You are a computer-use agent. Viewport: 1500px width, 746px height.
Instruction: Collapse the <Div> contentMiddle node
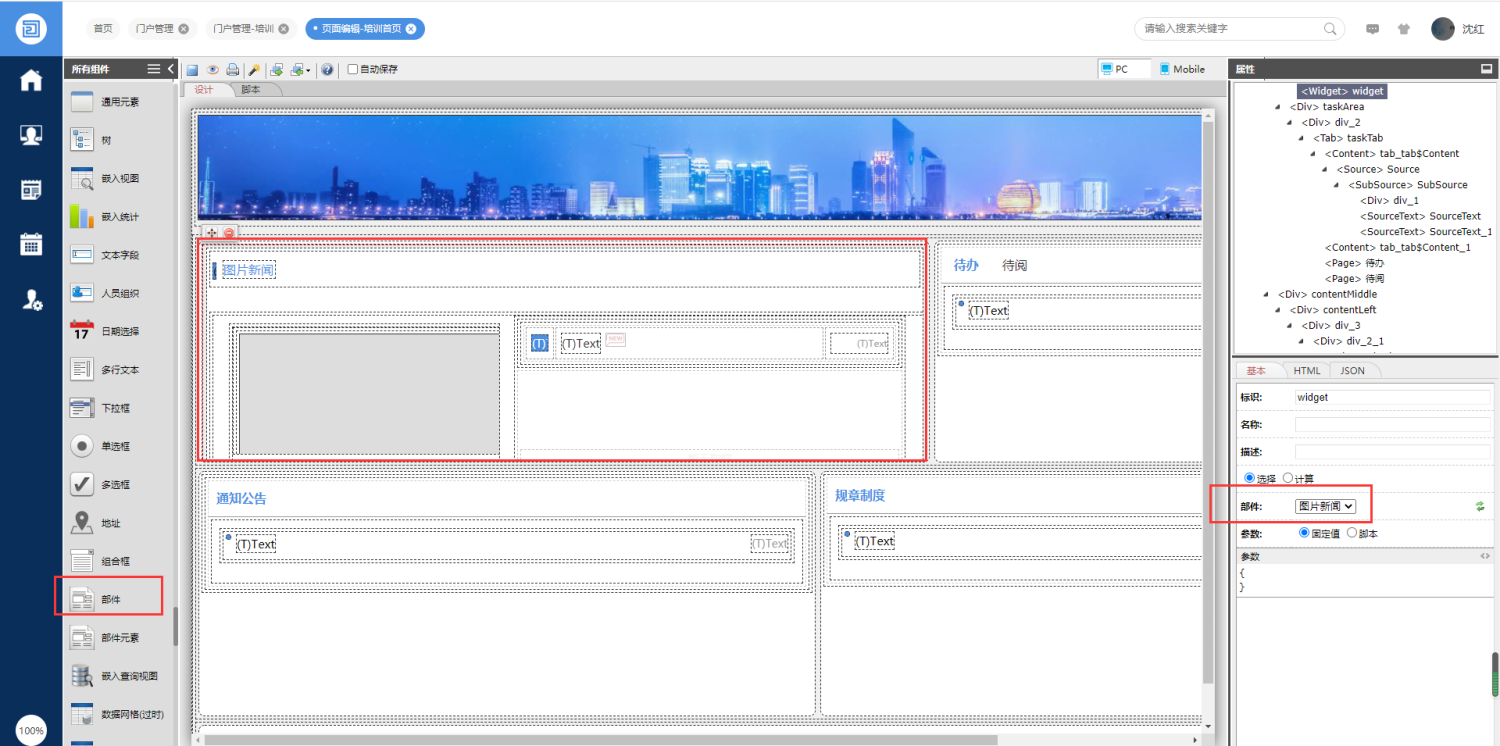[x=1267, y=295]
